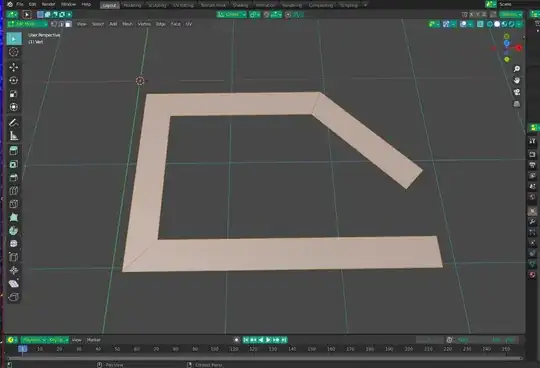Activate the Knife tool
The image size is (540, 368).
(x=14, y=204)
